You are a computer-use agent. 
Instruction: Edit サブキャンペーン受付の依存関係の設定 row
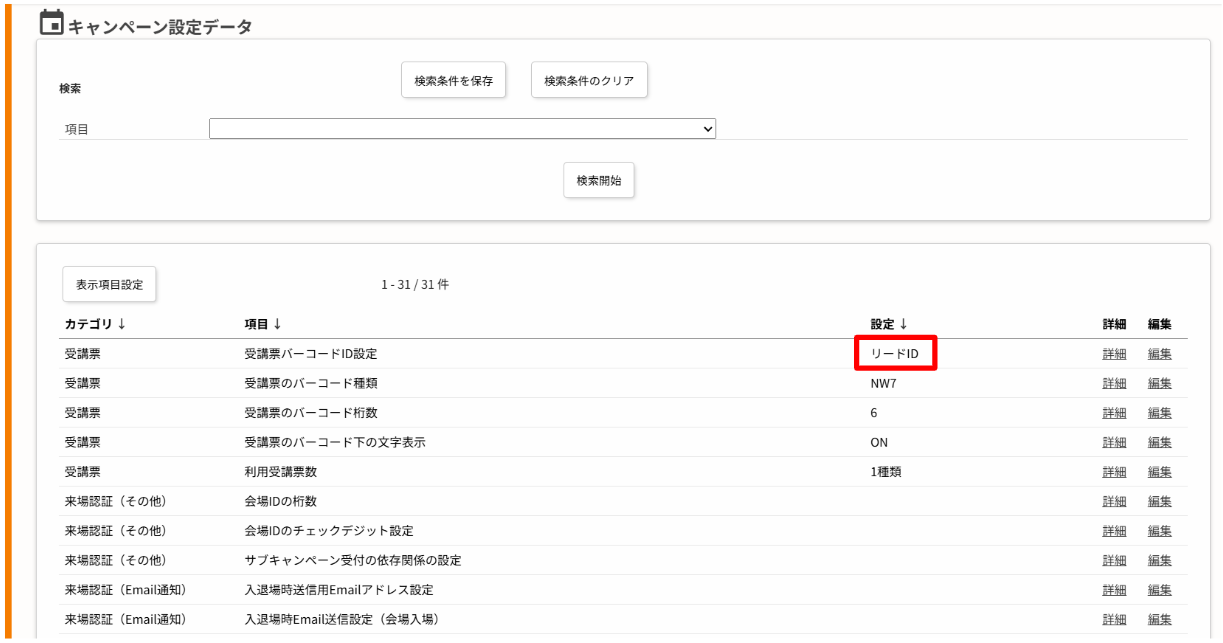(x=1160, y=560)
